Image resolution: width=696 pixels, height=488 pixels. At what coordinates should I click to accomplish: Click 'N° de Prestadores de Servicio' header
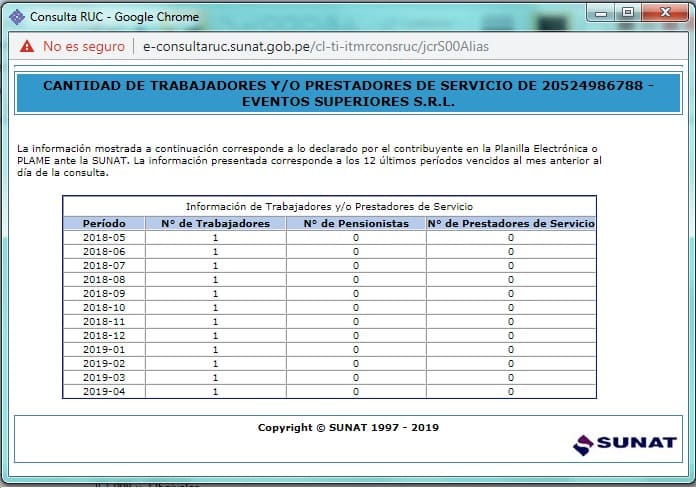511,223
